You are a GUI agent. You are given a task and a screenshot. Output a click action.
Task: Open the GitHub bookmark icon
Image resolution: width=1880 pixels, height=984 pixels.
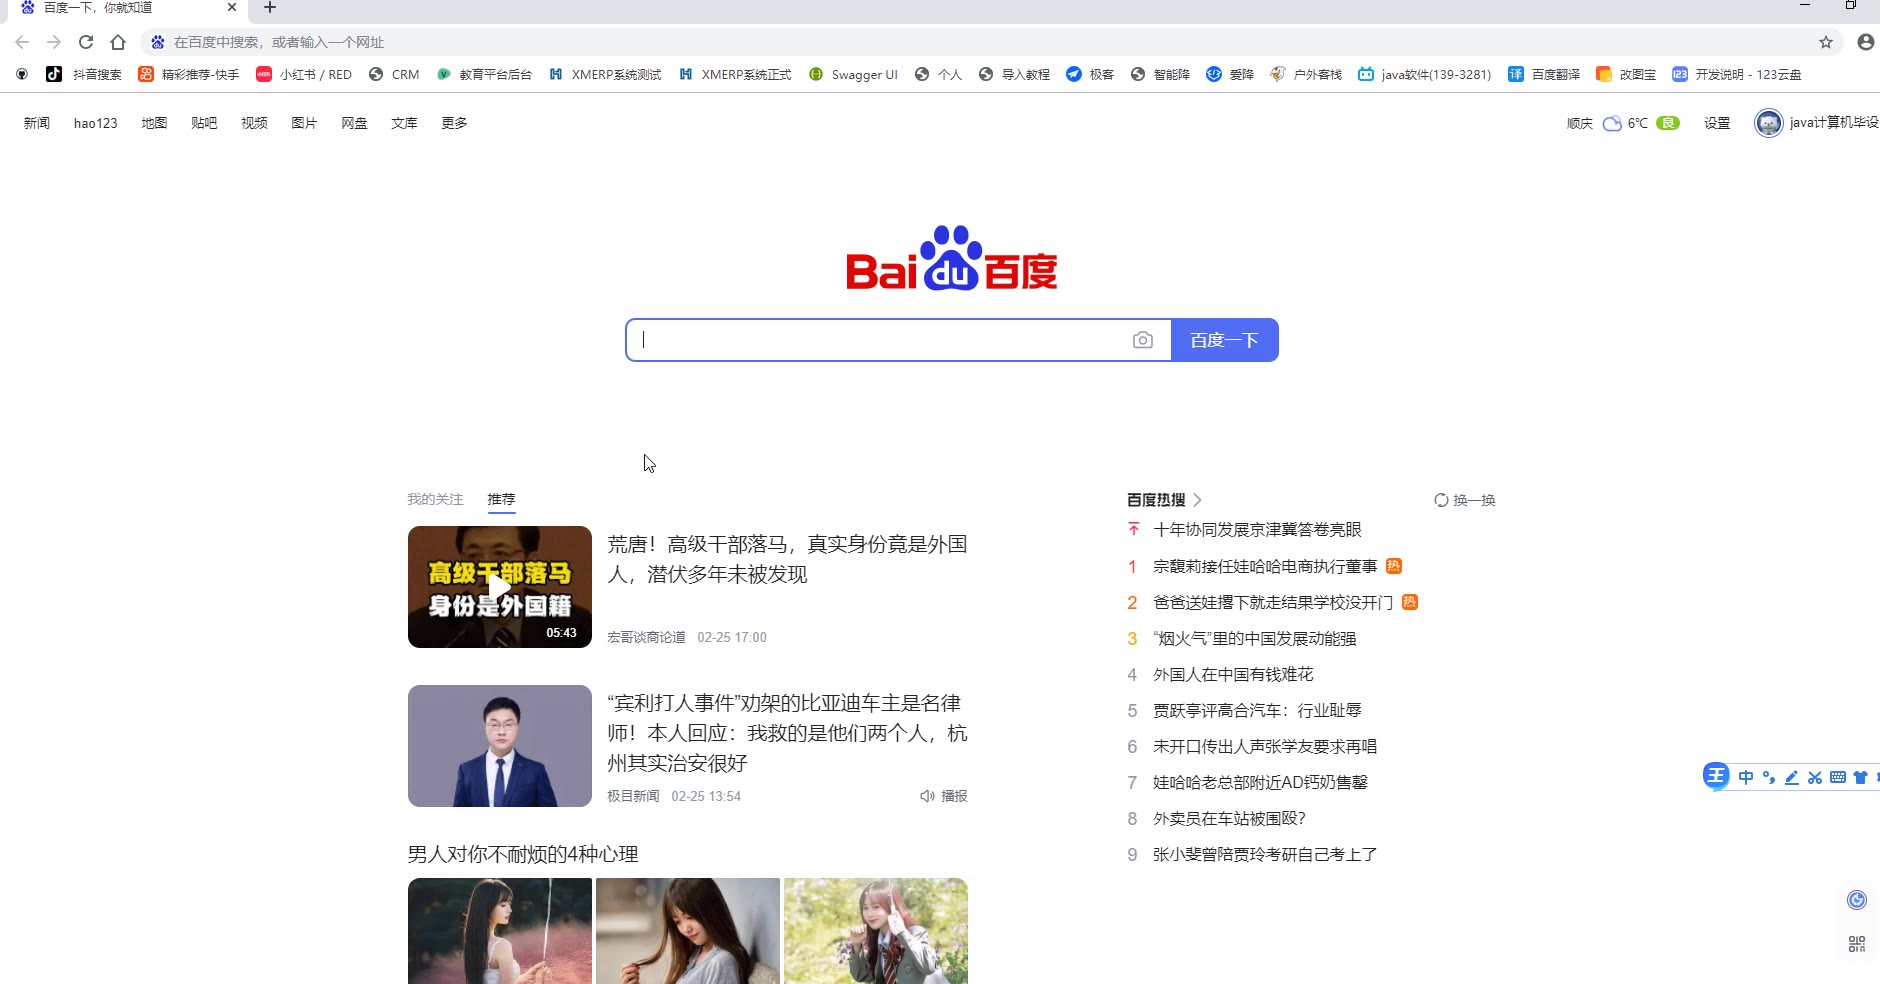22,74
